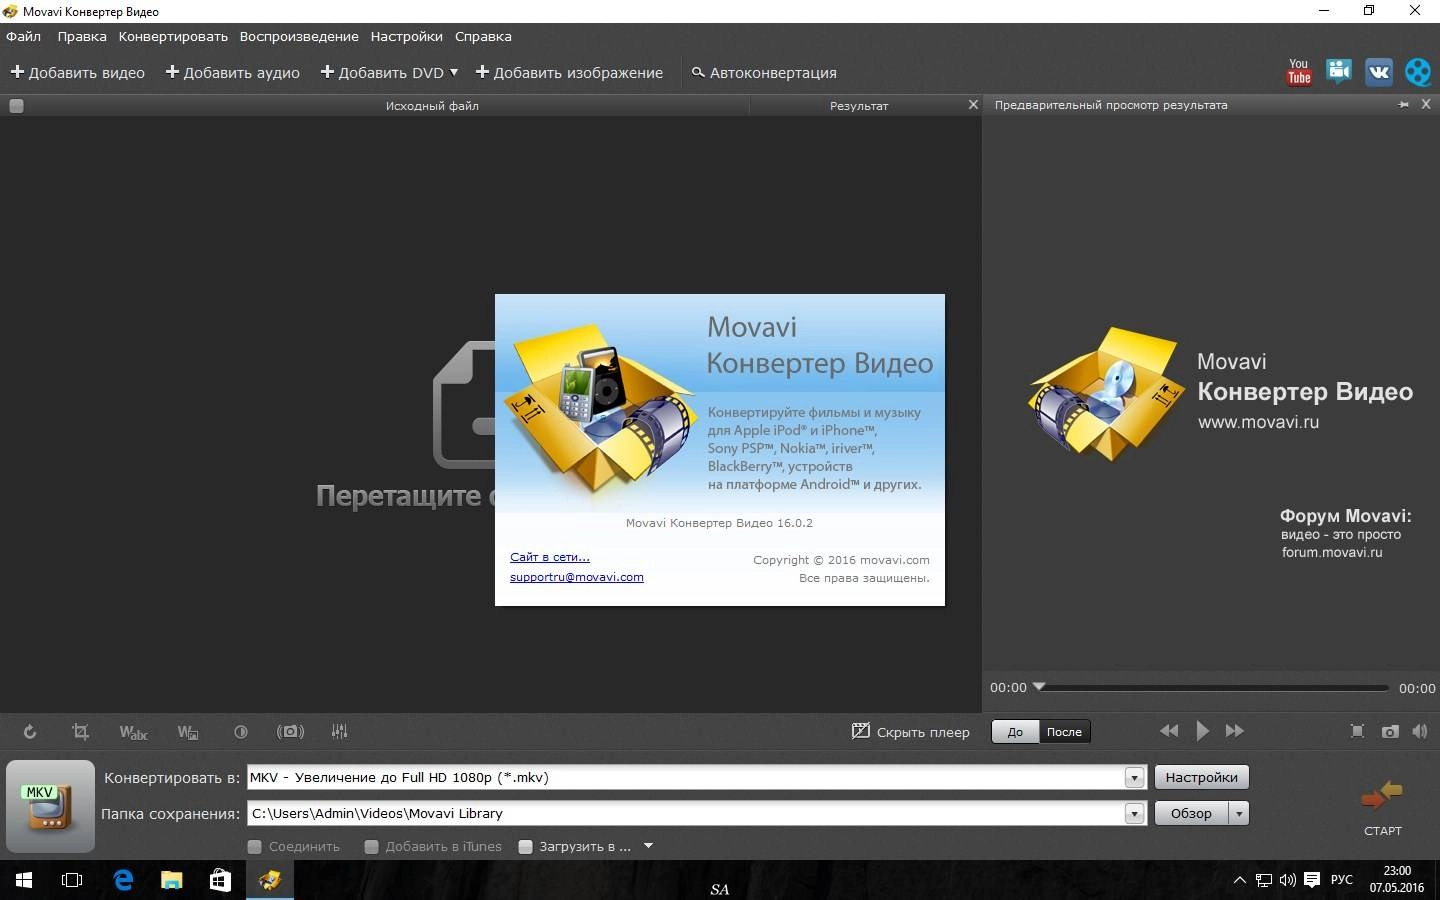Open the VK social network icon
This screenshot has width=1440, height=900.
point(1379,72)
